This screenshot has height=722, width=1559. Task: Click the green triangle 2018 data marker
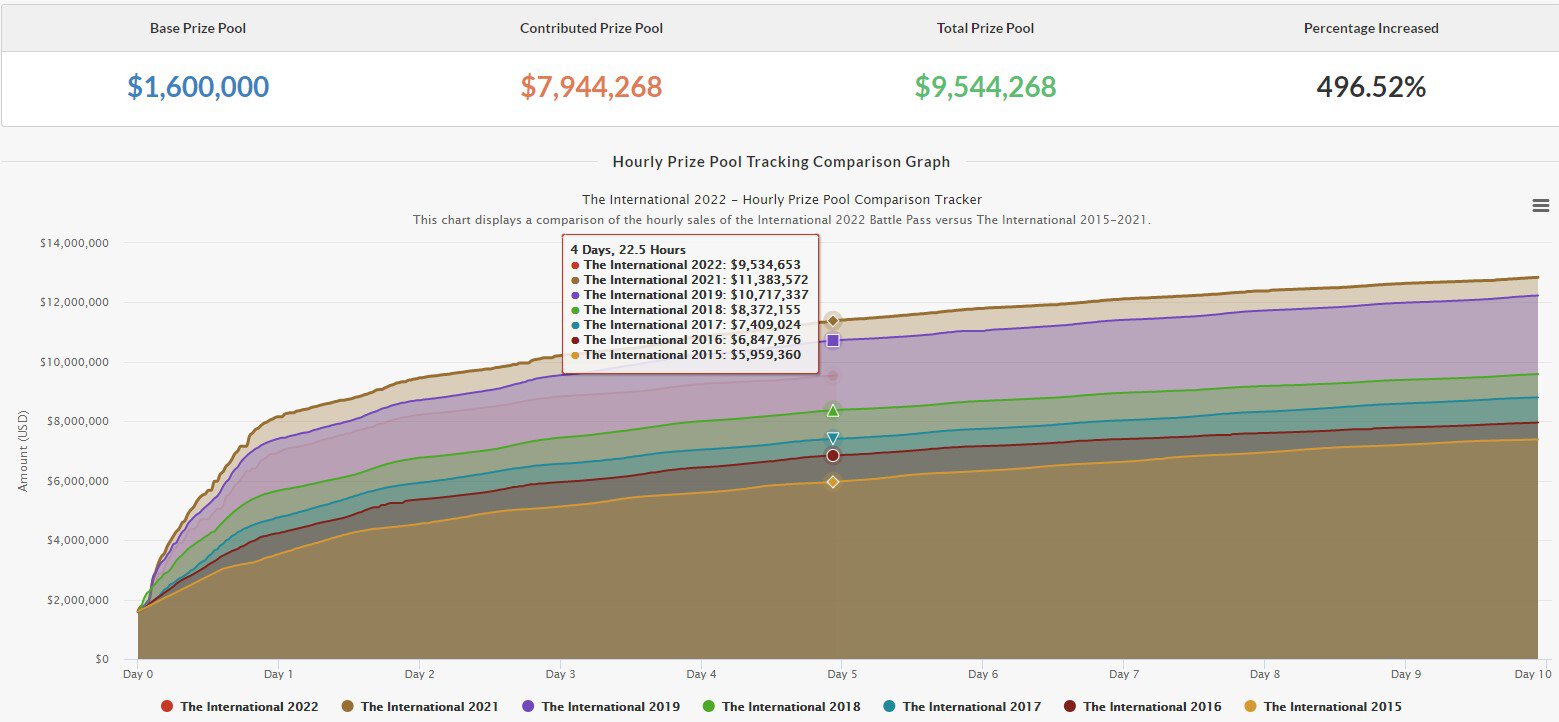833,410
